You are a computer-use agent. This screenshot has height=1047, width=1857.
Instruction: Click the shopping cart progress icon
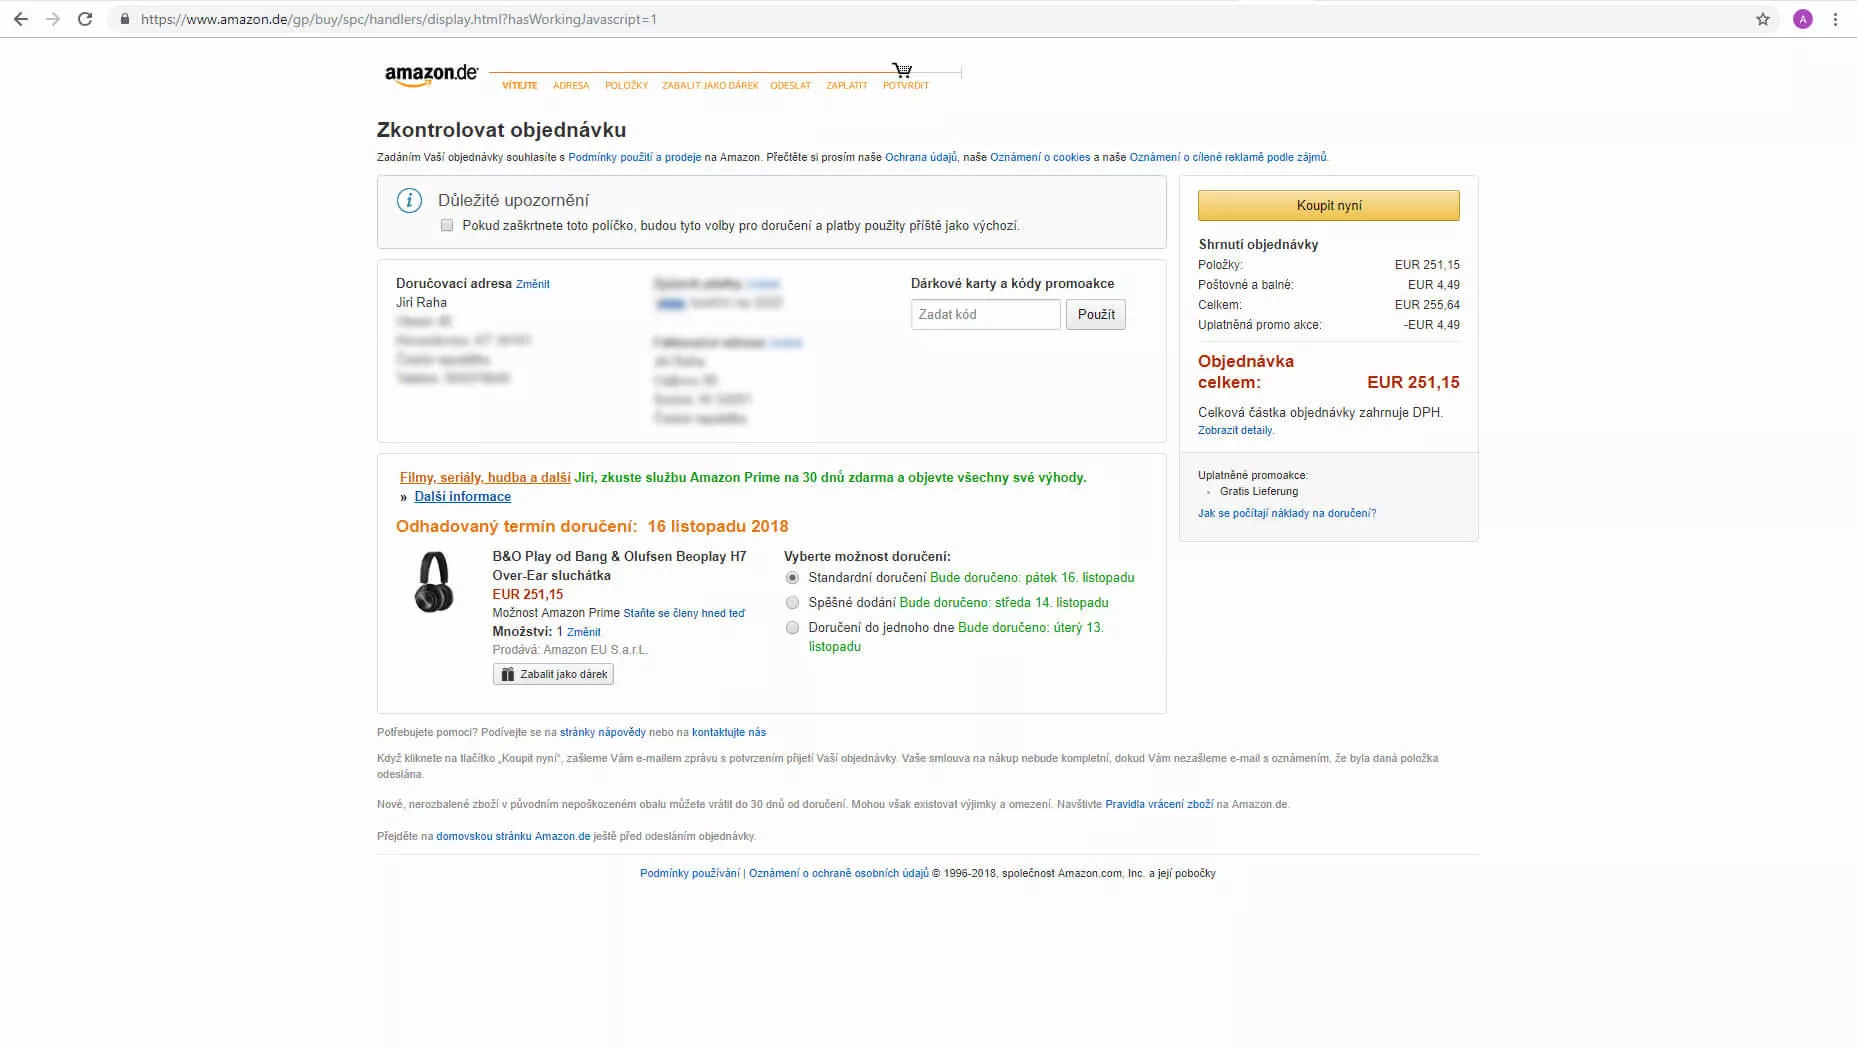[x=902, y=69]
